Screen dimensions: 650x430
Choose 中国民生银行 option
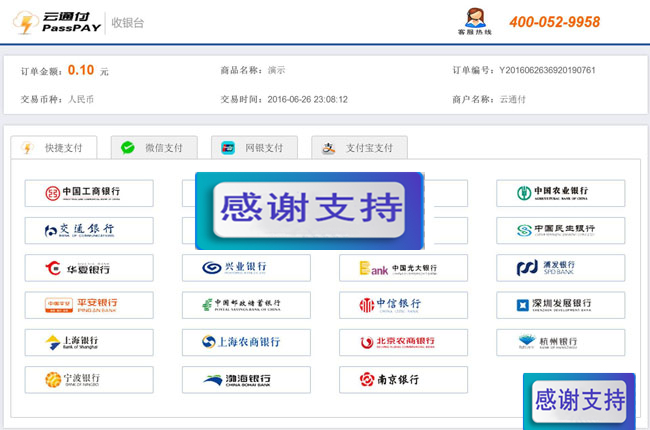[560, 231]
